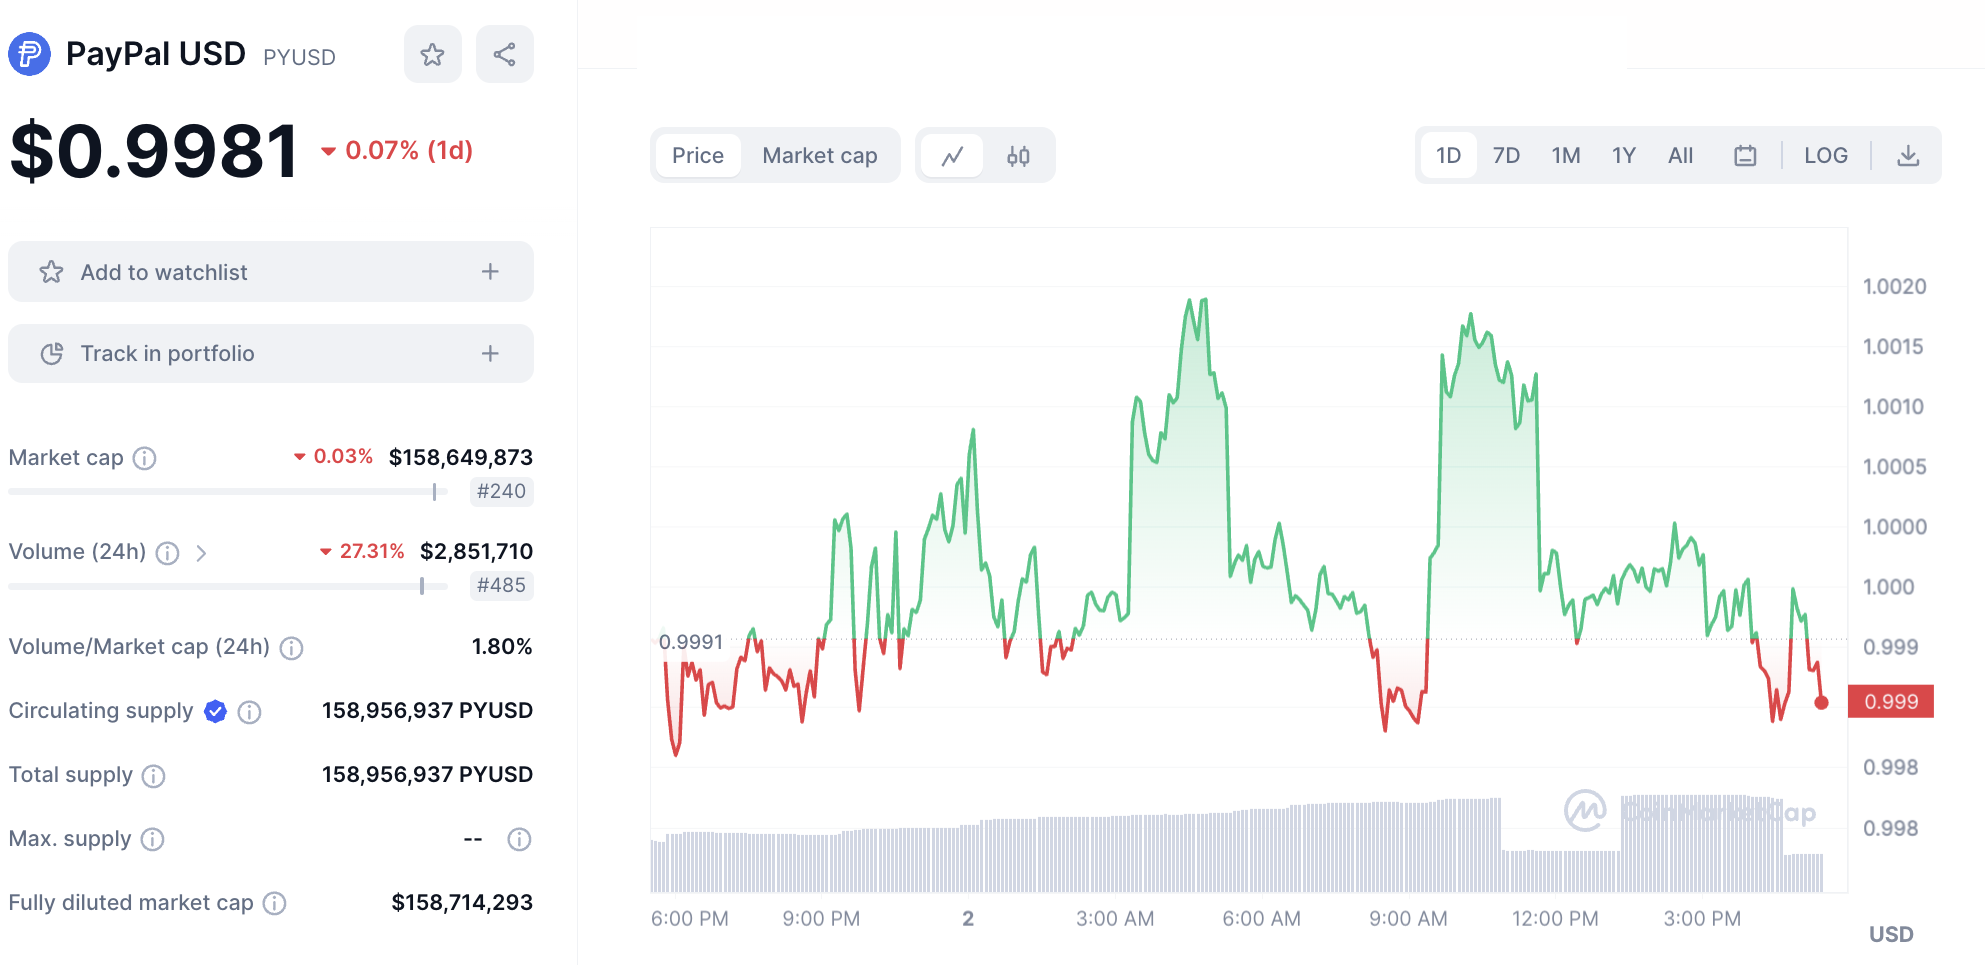Click Circulating supply info icon
1985x965 pixels.
pos(250,712)
